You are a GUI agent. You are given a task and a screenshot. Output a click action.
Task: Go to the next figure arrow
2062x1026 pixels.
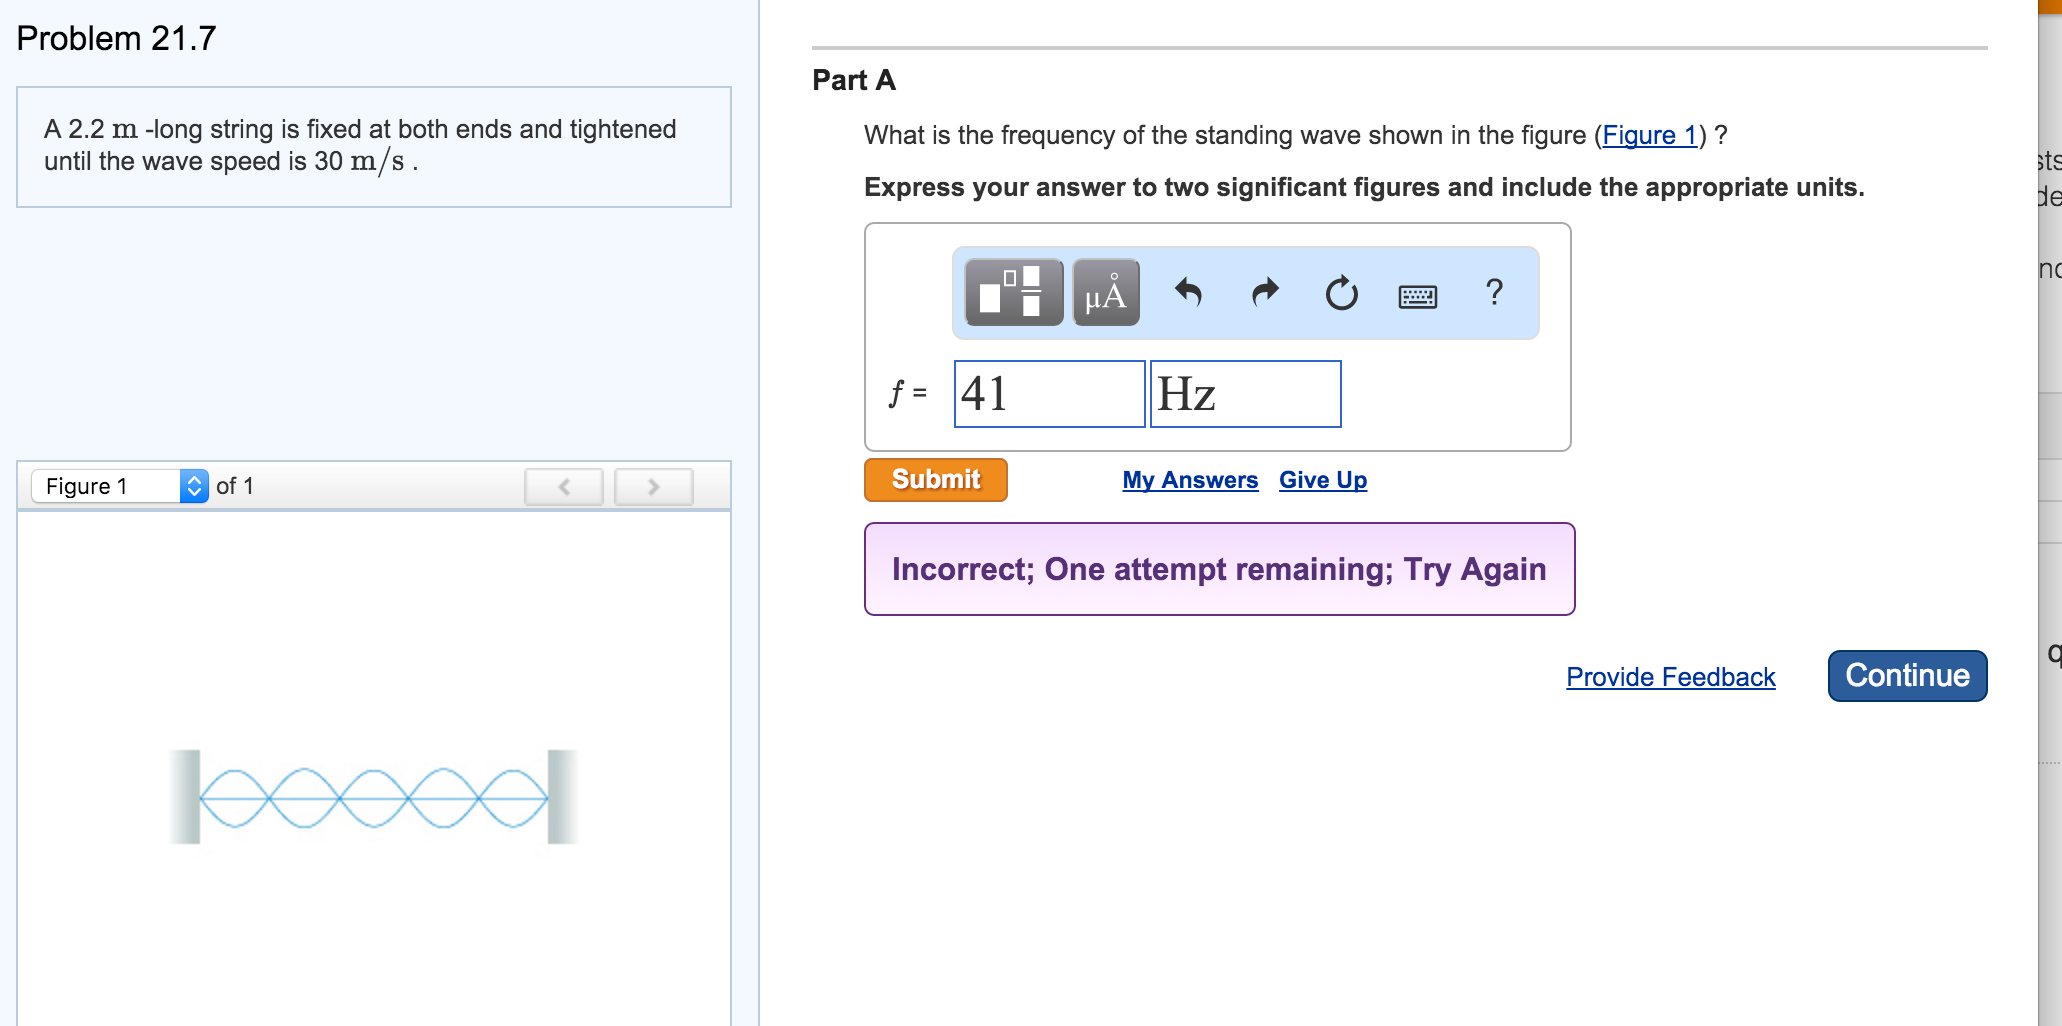click(653, 486)
